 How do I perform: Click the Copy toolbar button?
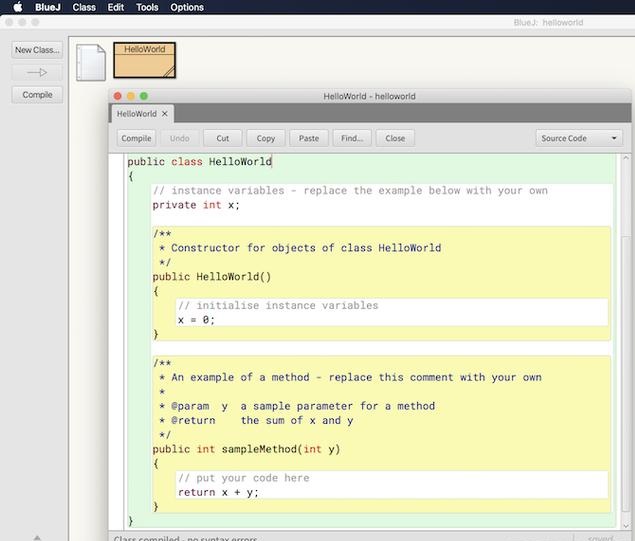266,138
